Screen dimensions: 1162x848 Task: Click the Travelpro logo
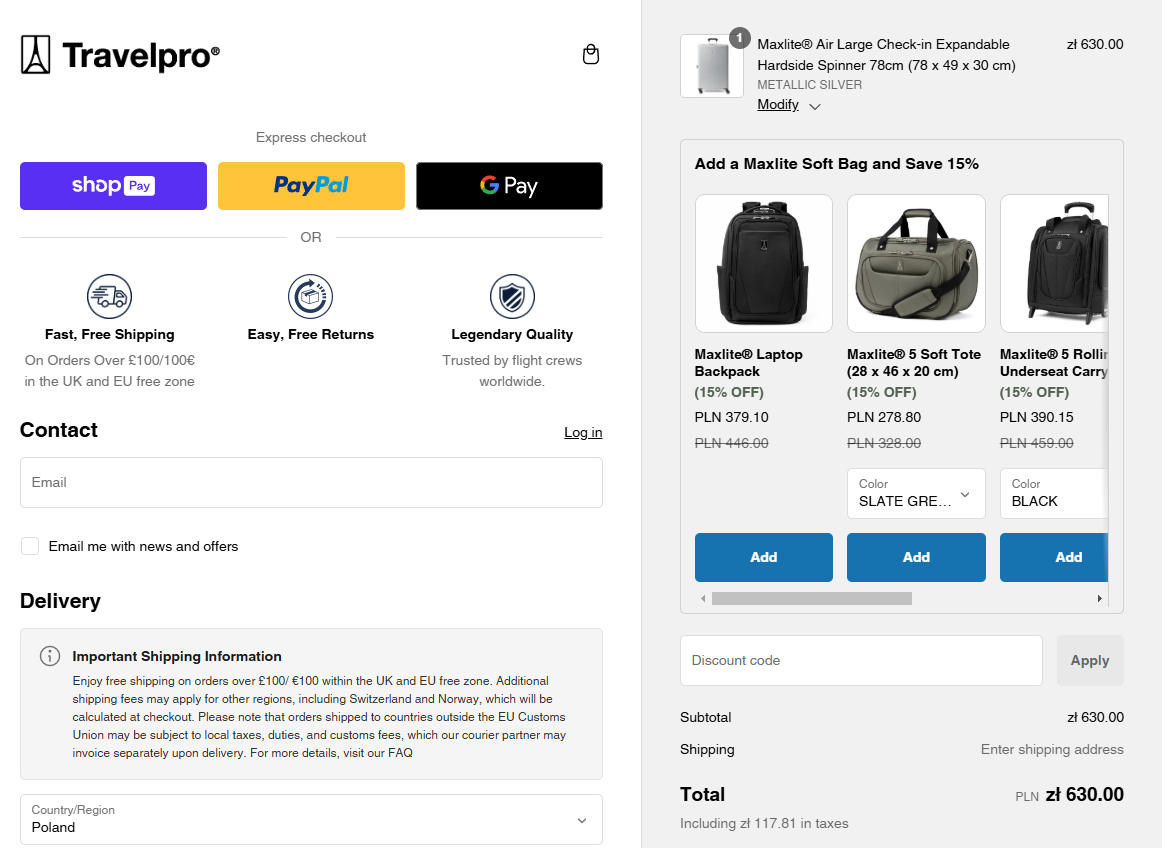120,55
